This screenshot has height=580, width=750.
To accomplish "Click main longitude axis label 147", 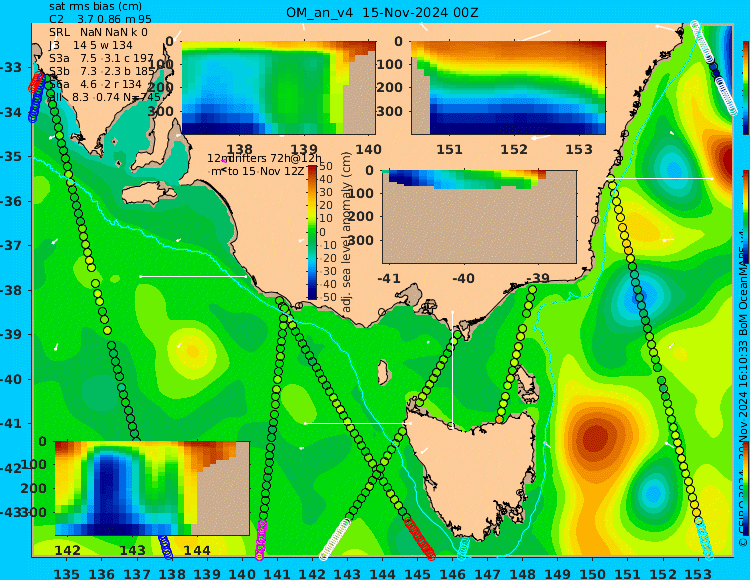I will point(487,573).
